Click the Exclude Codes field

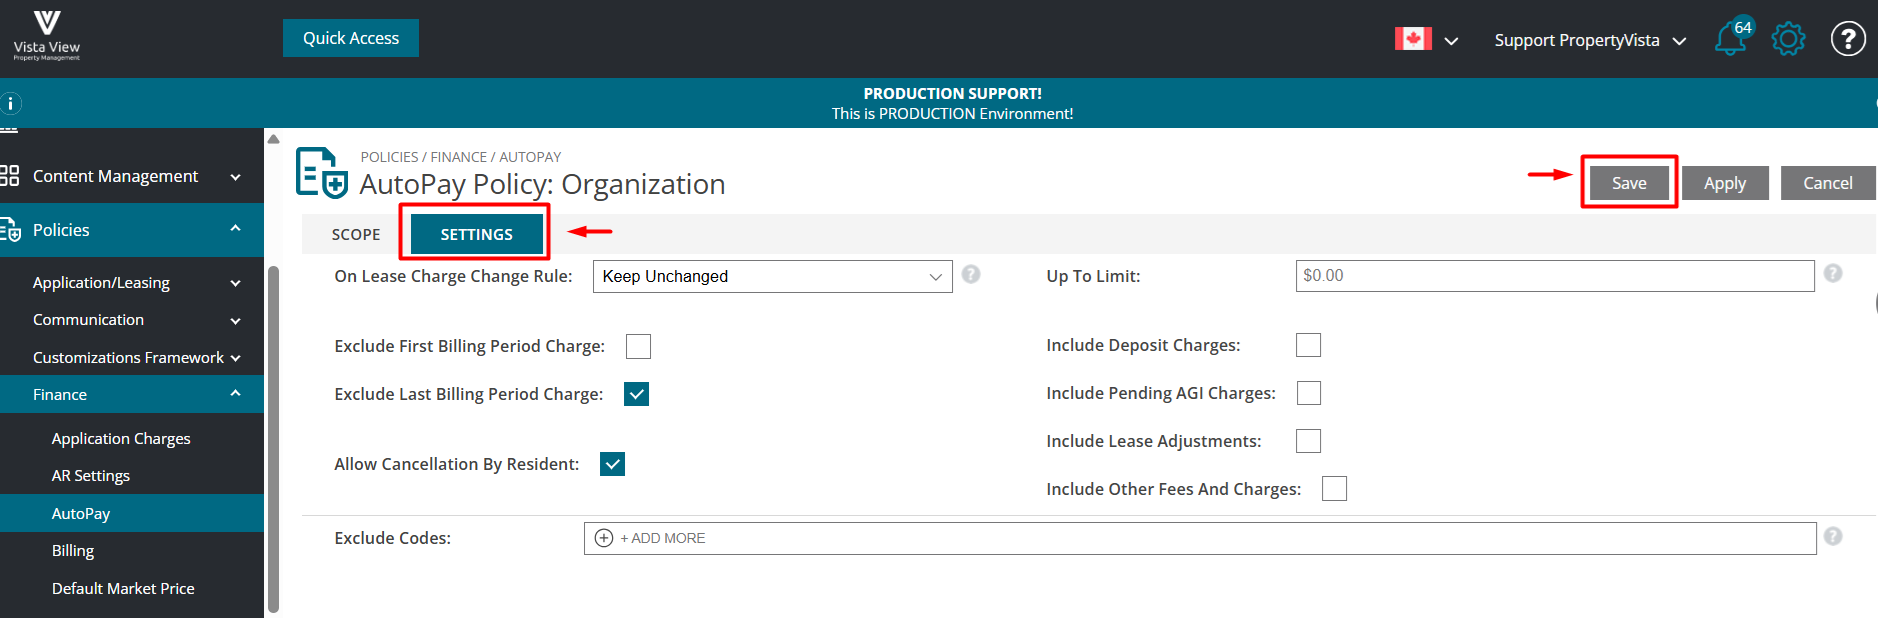click(x=1200, y=538)
